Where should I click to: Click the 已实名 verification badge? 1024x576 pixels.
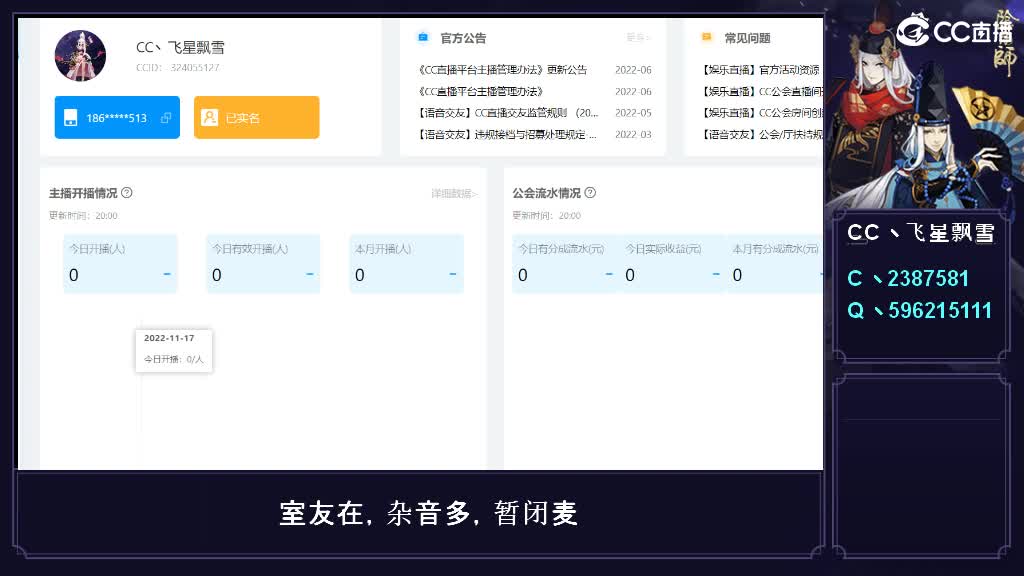[256, 117]
